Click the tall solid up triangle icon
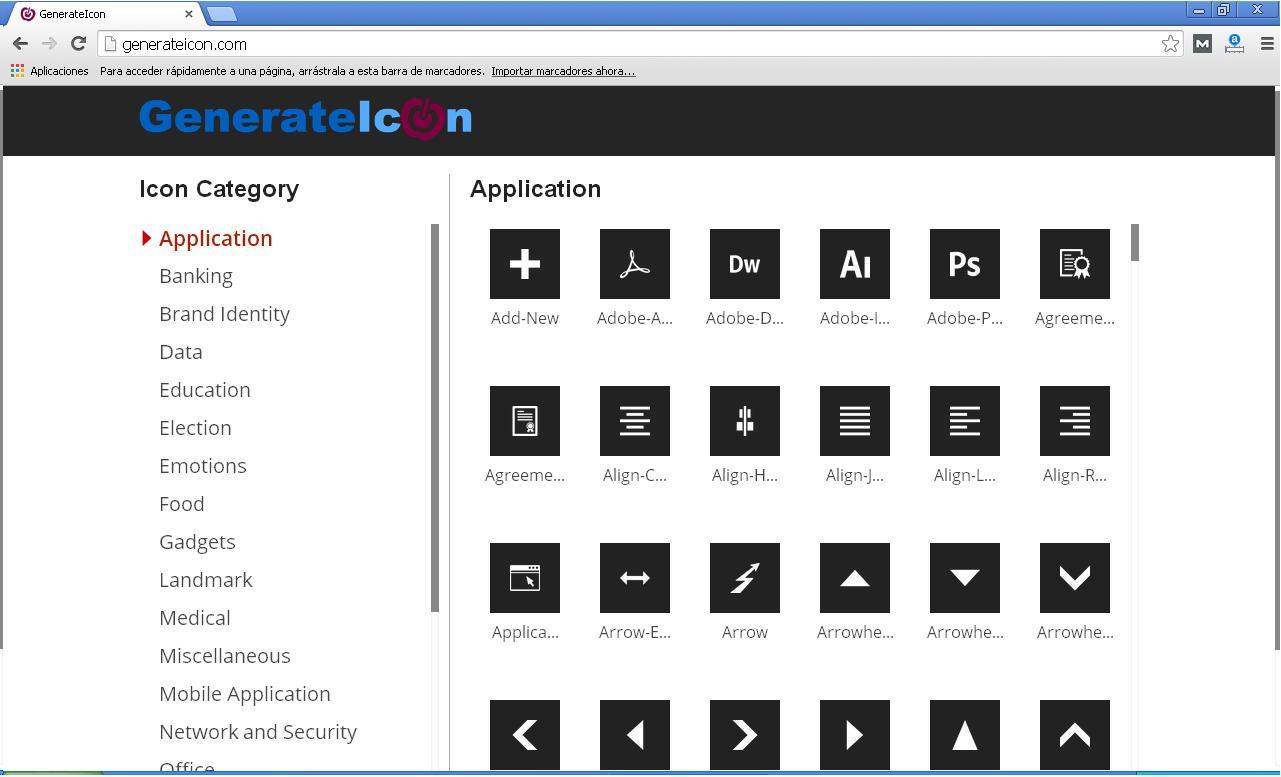This screenshot has height=777, width=1281. [x=965, y=735]
